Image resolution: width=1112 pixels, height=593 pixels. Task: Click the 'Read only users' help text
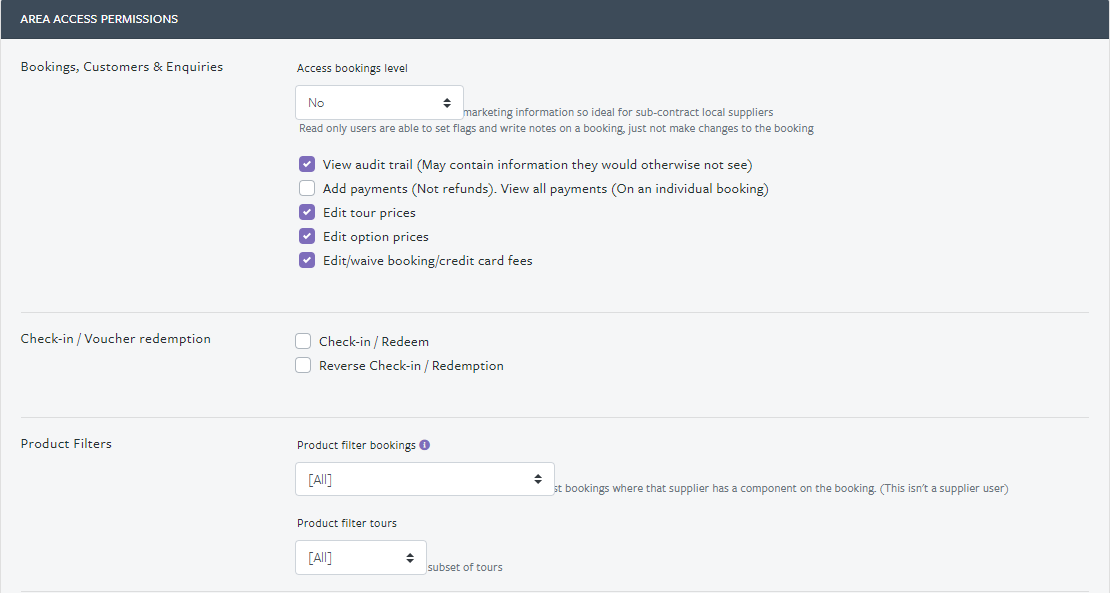coord(557,128)
